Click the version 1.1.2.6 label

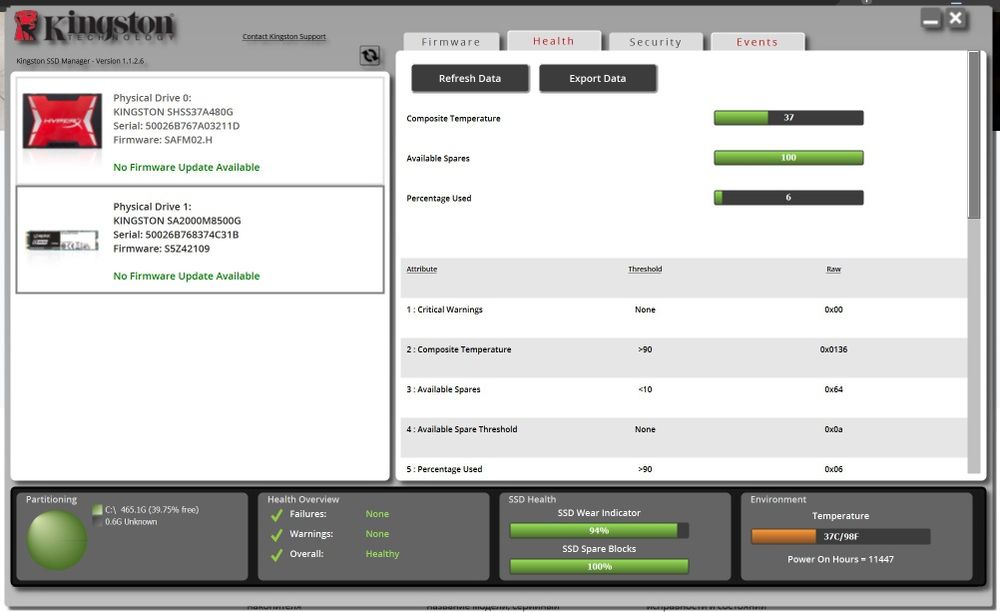(80, 61)
